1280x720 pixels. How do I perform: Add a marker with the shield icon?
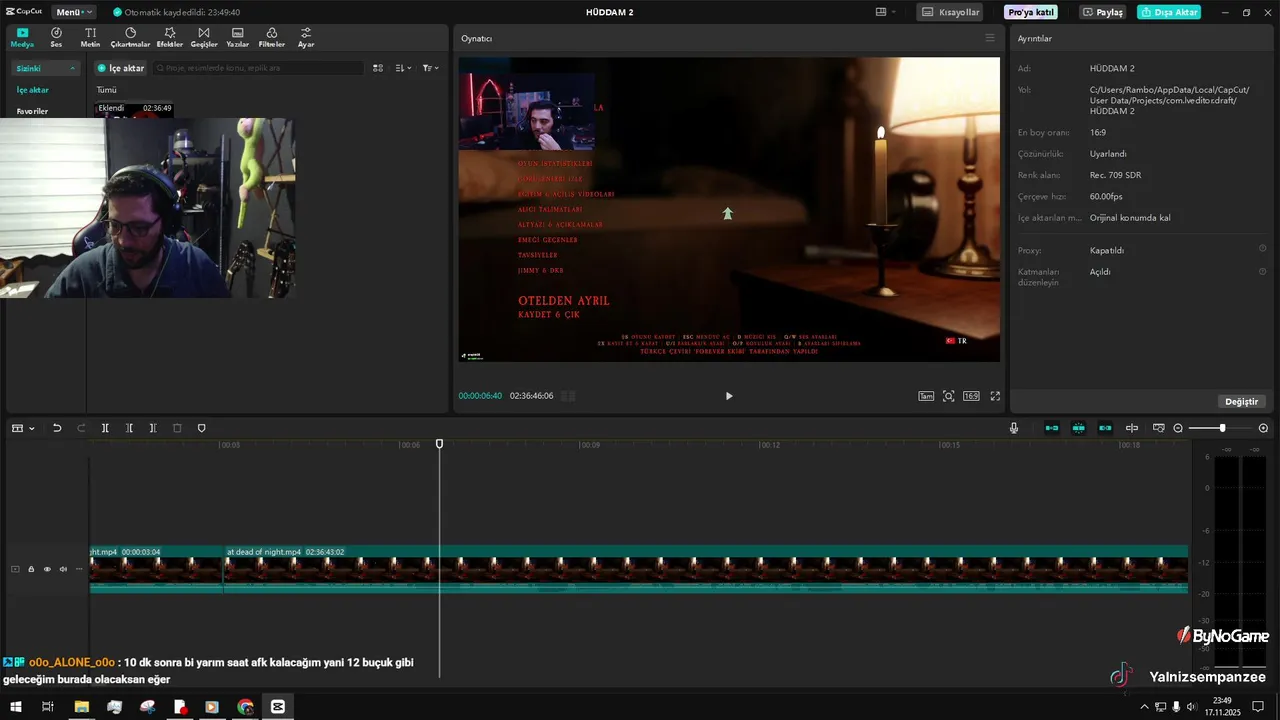[x=201, y=428]
